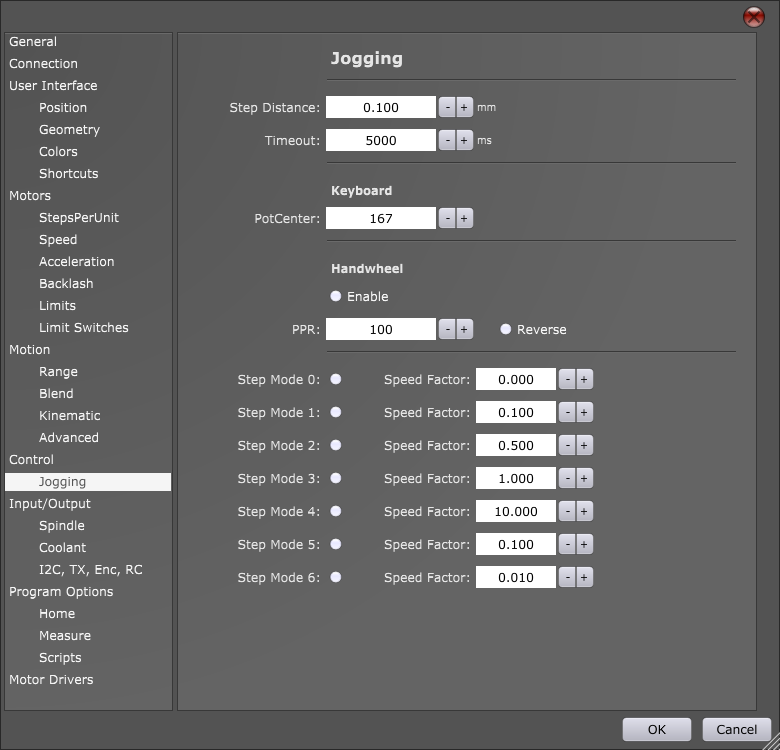Select Step Mode 2 radio button
Image resolution: width=780 pixels, height=750 pixels.
pyautogui.click(x=336, y=446)
